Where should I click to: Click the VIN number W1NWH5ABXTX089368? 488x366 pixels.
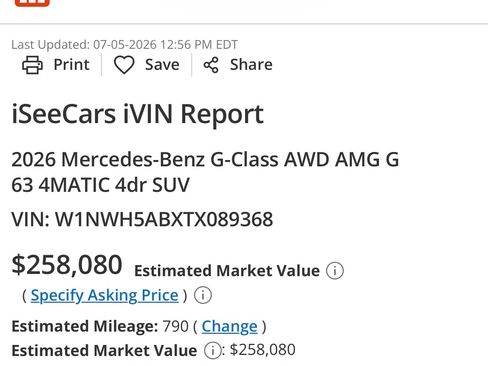click(x=164, y=219)
